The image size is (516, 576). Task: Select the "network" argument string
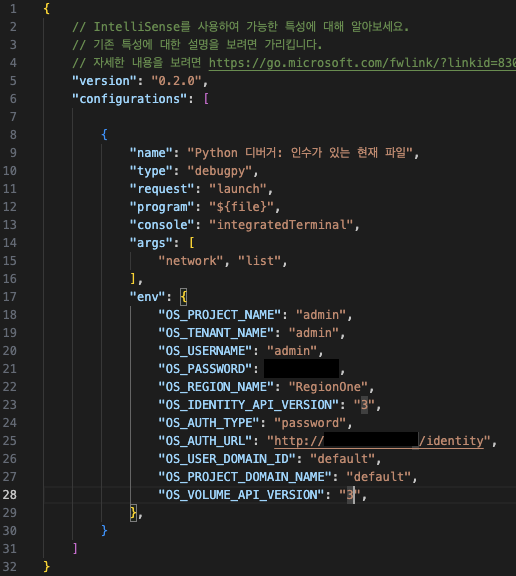tap(191, 261)
